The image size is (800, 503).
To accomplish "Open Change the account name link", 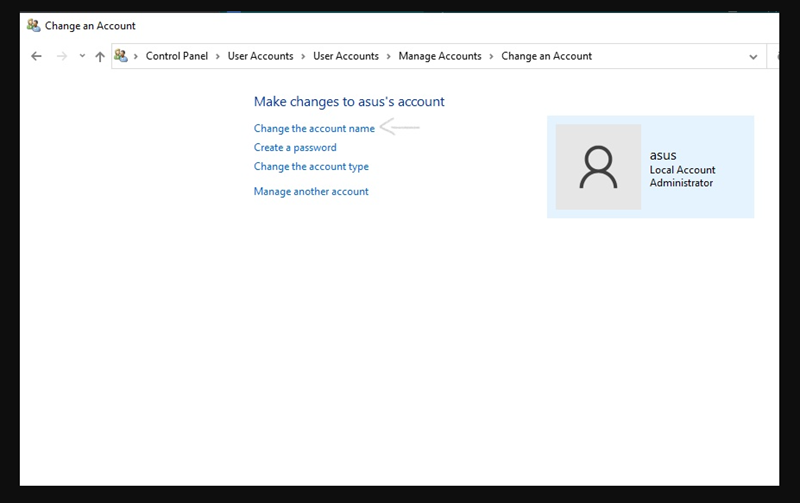I will coord(314,128).
